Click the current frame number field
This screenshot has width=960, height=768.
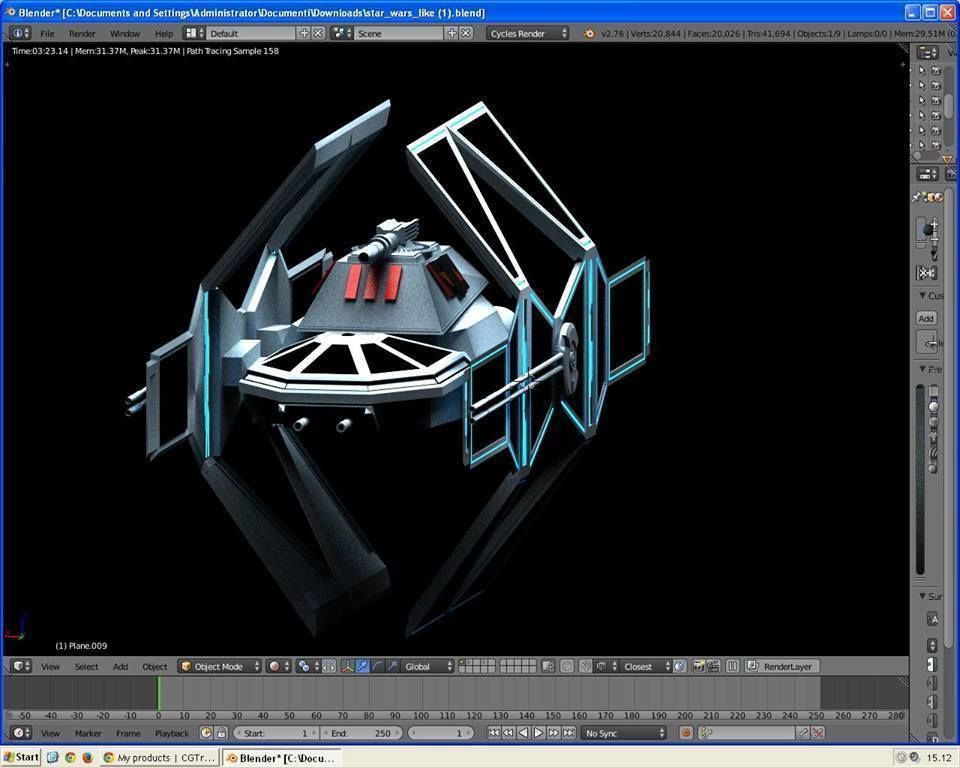coord(441,733)
